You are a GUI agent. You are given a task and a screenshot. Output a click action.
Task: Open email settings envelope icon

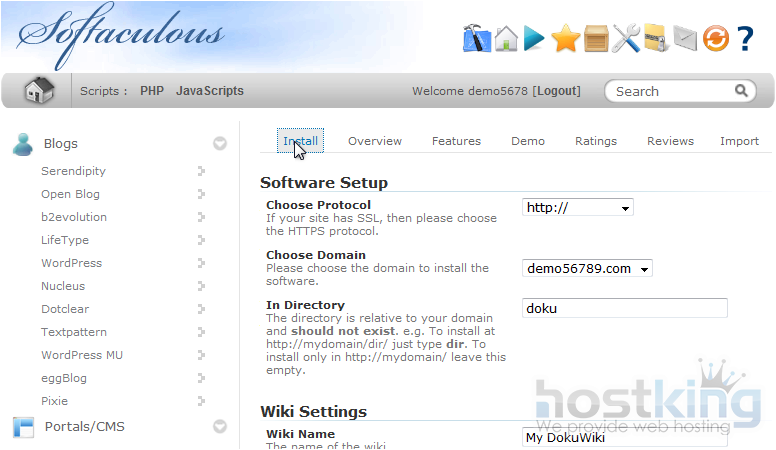pos(684,38)
